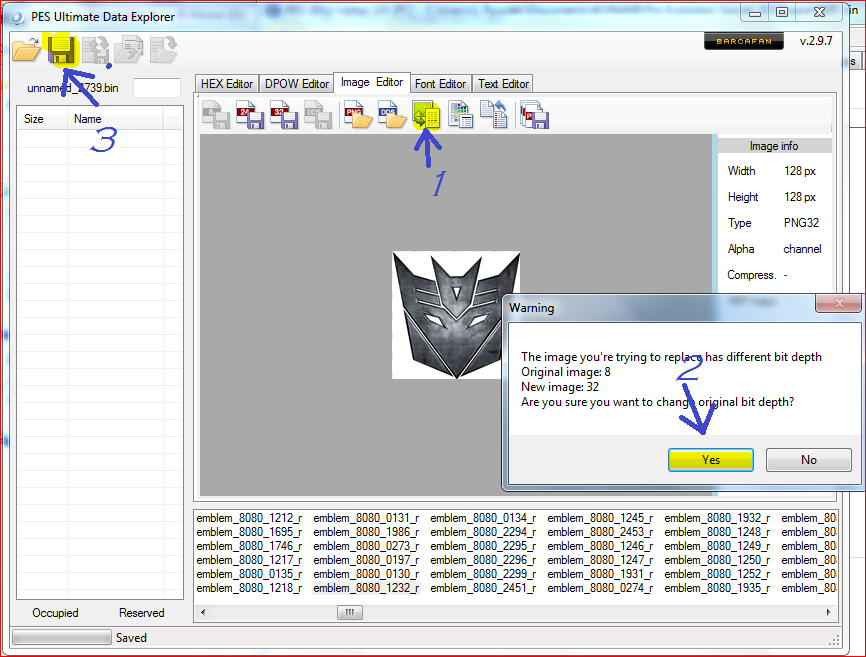Image resolution: width=866 pixels, height=657 pixels.
Task: Select emblem_8080_1932_r entry
Action: tap(717, 518)
